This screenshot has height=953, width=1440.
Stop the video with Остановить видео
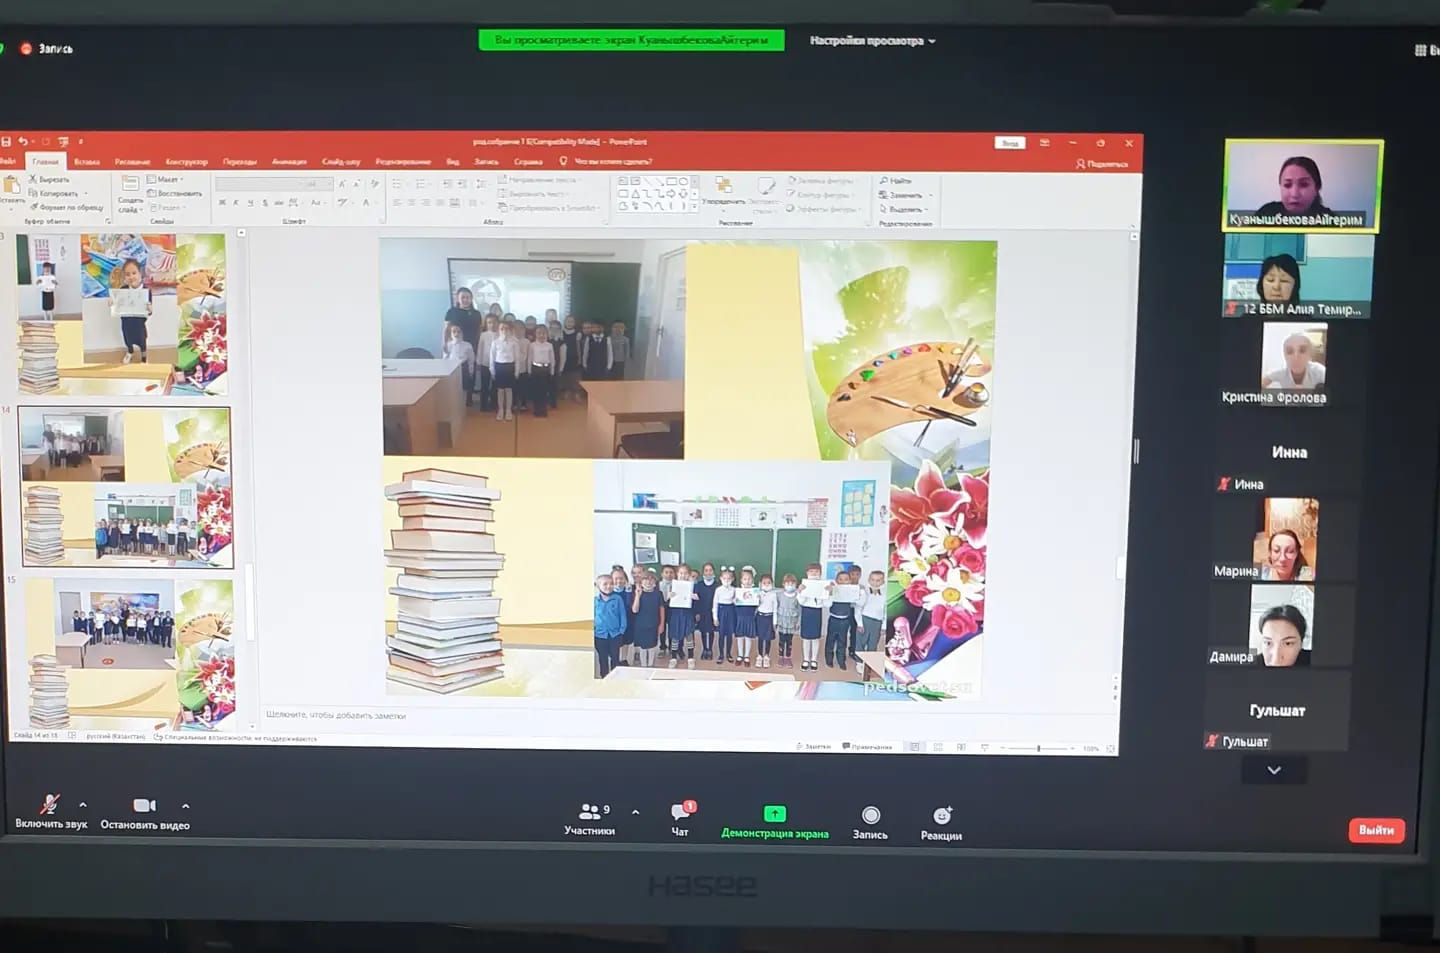point(144,806)
